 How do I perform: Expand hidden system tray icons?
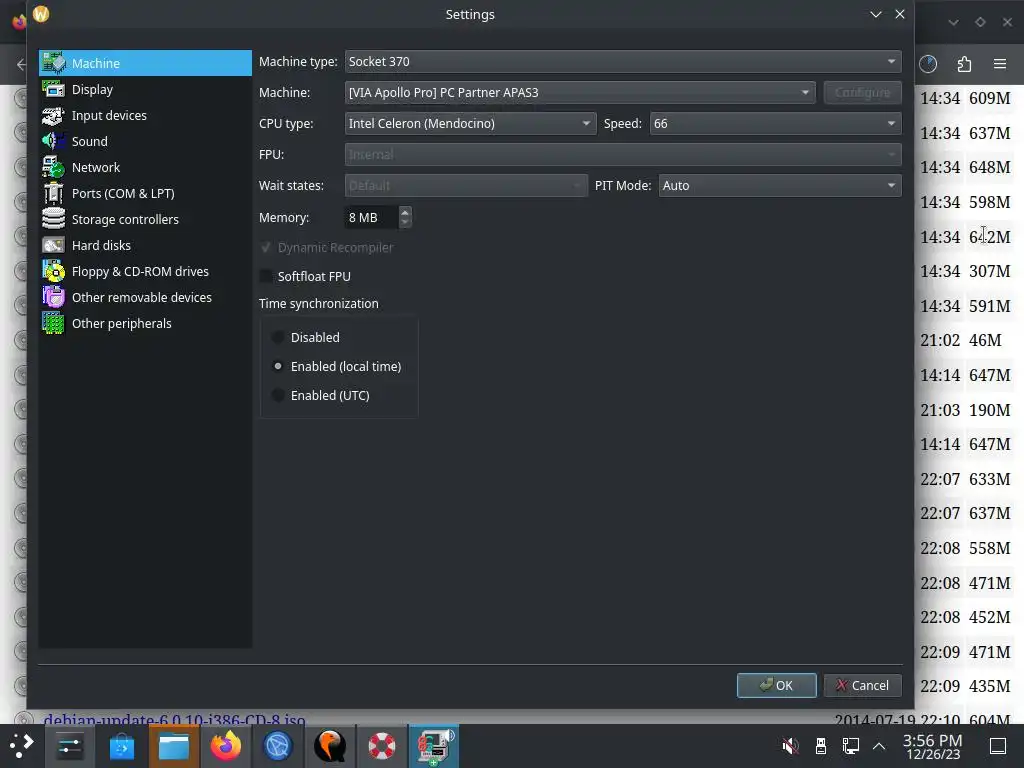879,746
